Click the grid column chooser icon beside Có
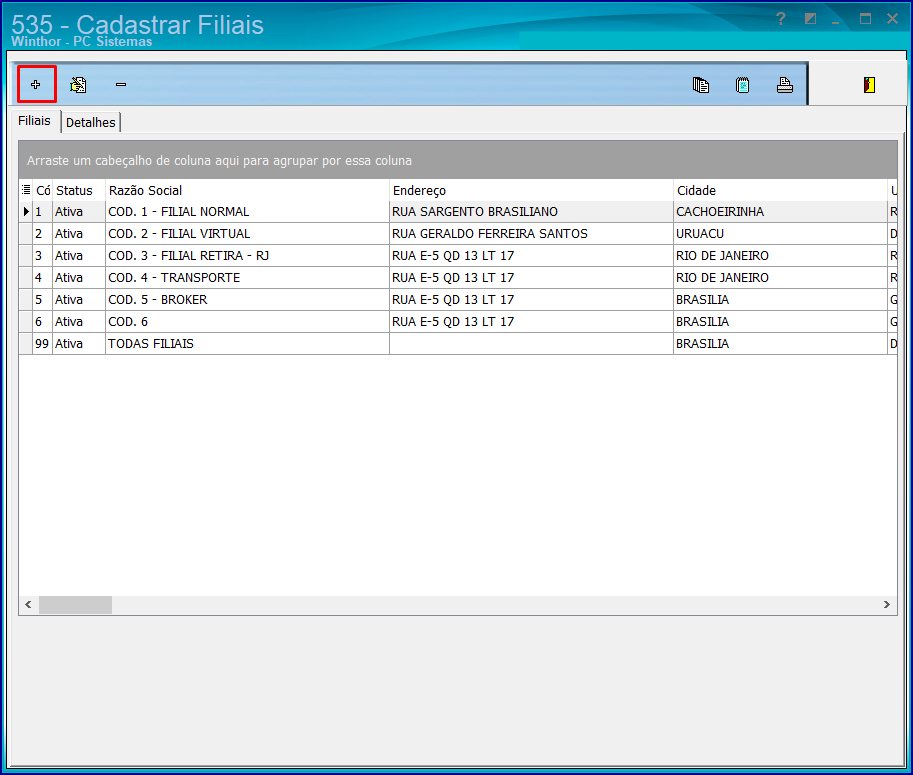 (x=26, y=190)
